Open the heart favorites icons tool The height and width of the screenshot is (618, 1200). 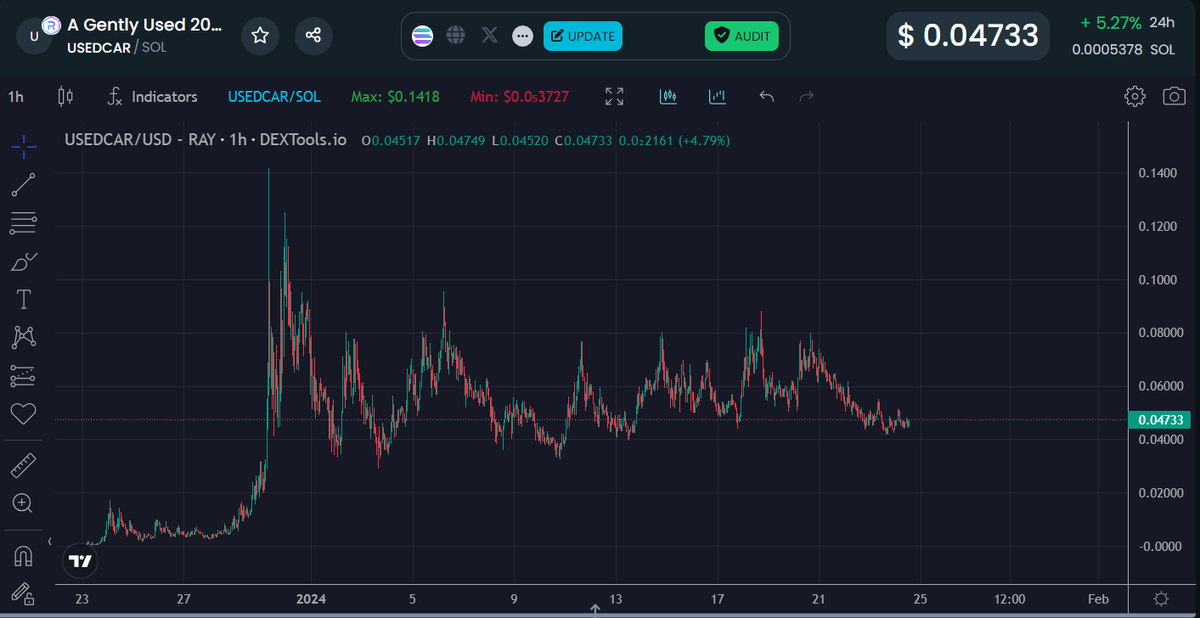[x=24, y=413]
